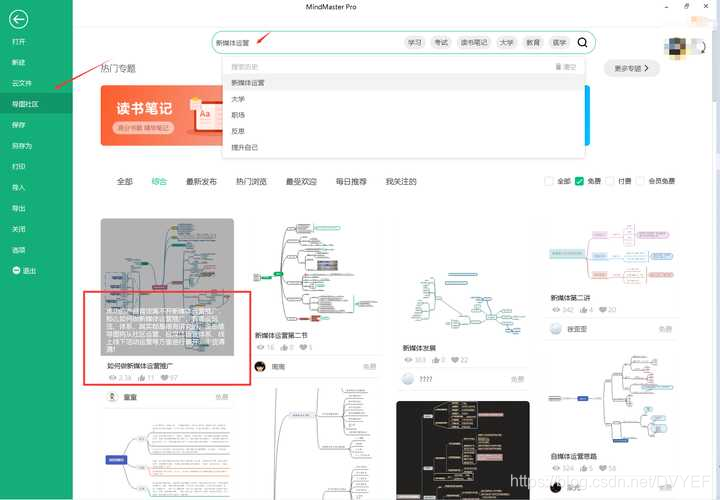Click heart icon on 新媒体运营第二节 card

(303, 348)
